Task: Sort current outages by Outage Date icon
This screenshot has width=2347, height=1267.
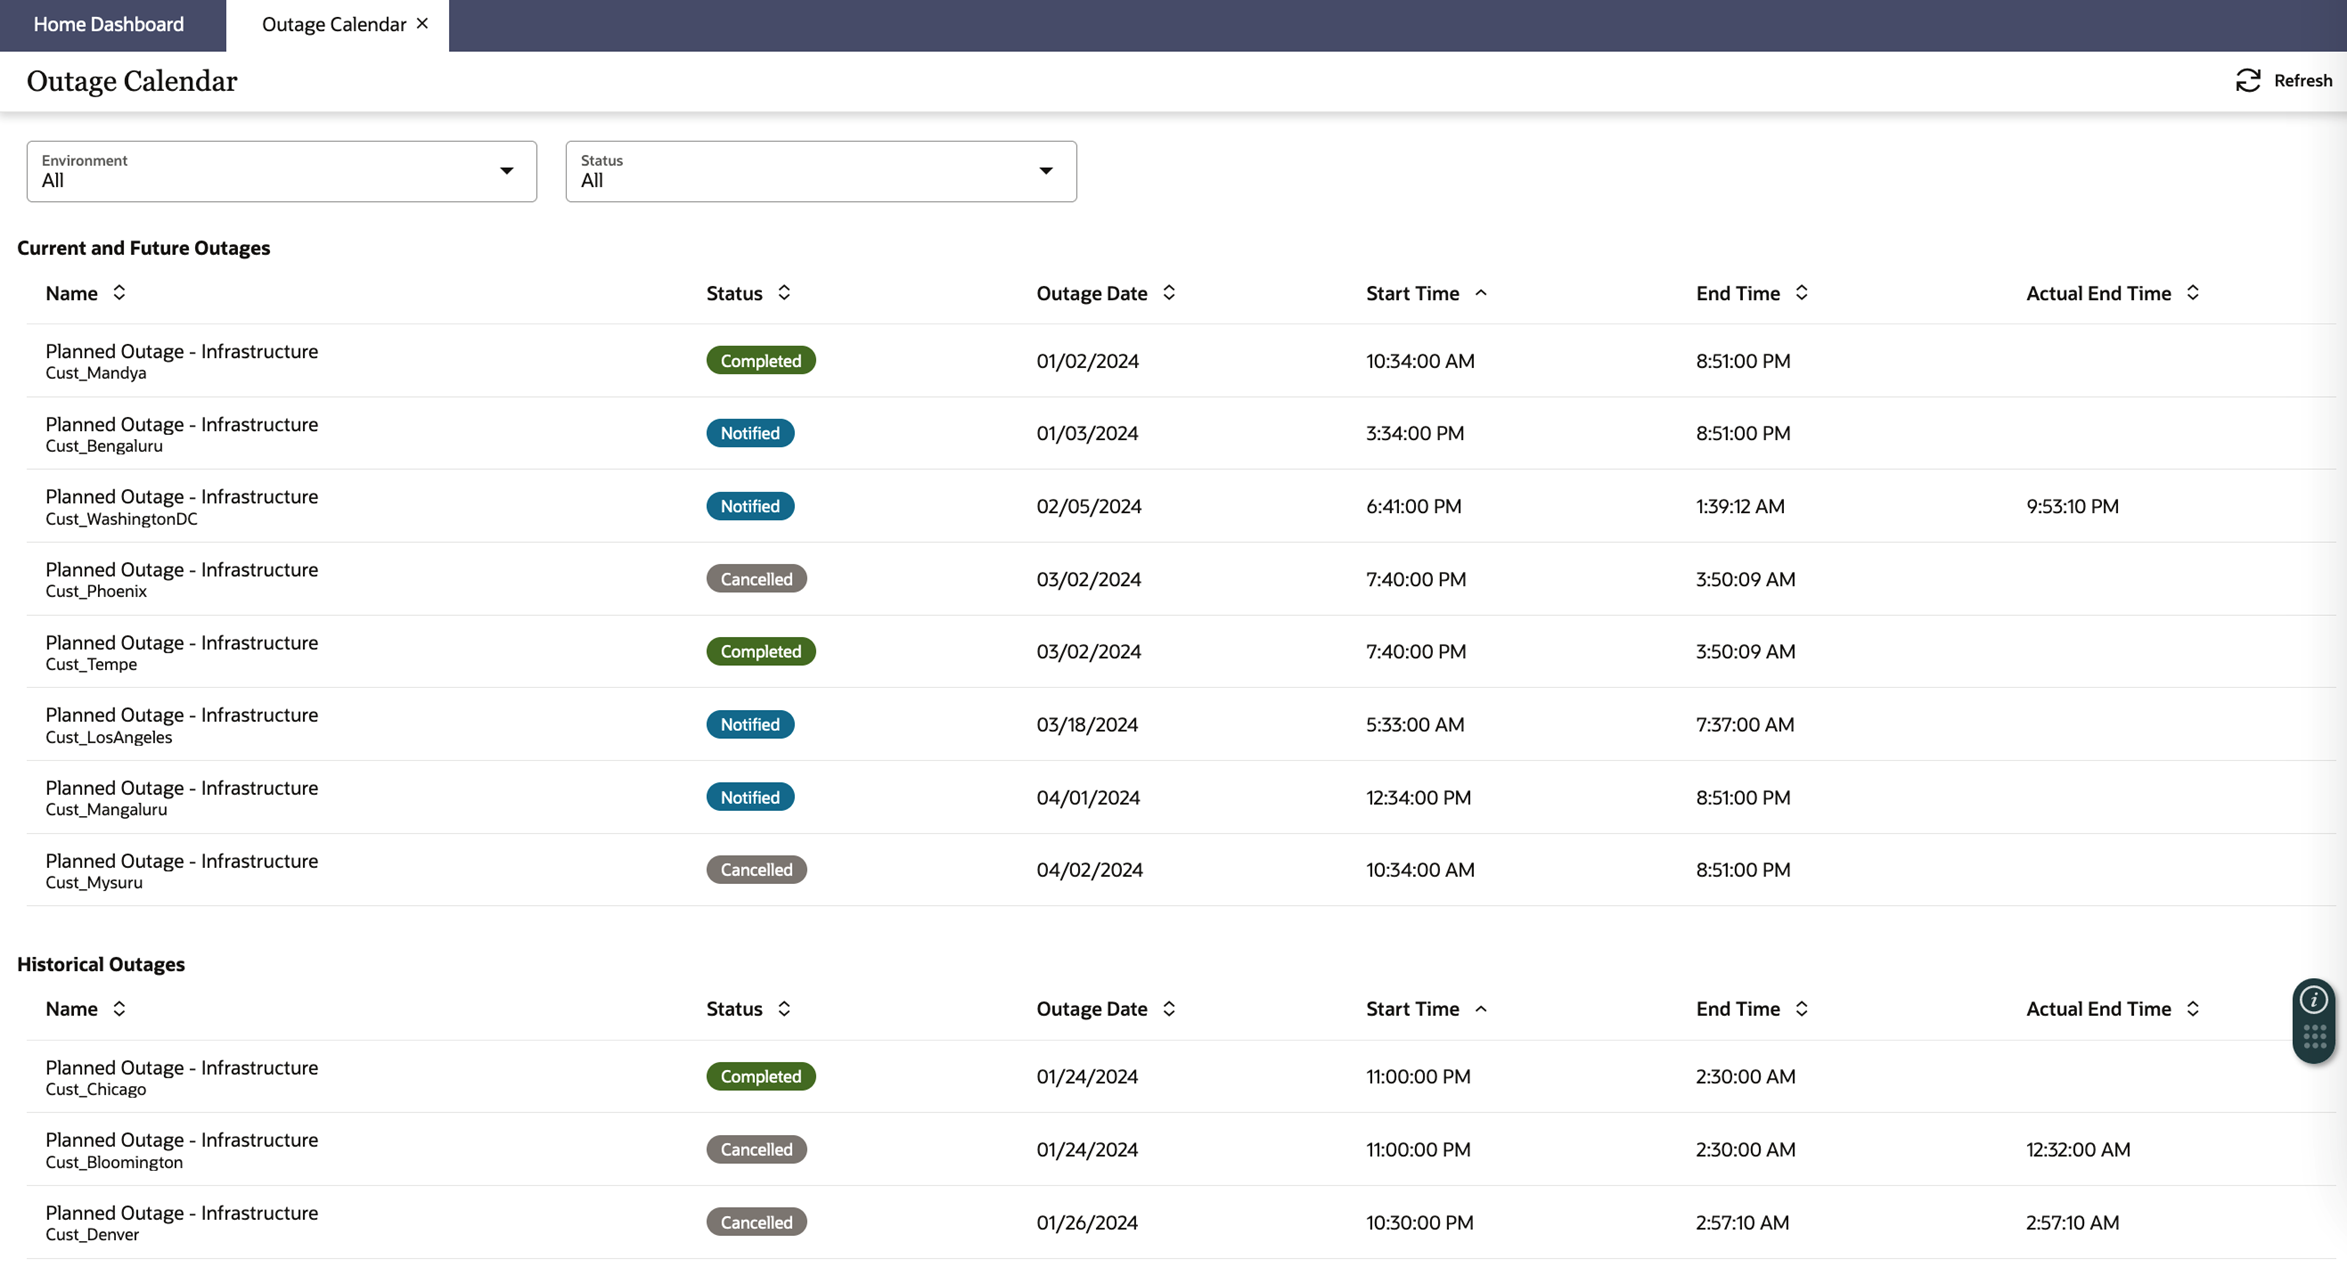Action: (x=1169, y=293)
